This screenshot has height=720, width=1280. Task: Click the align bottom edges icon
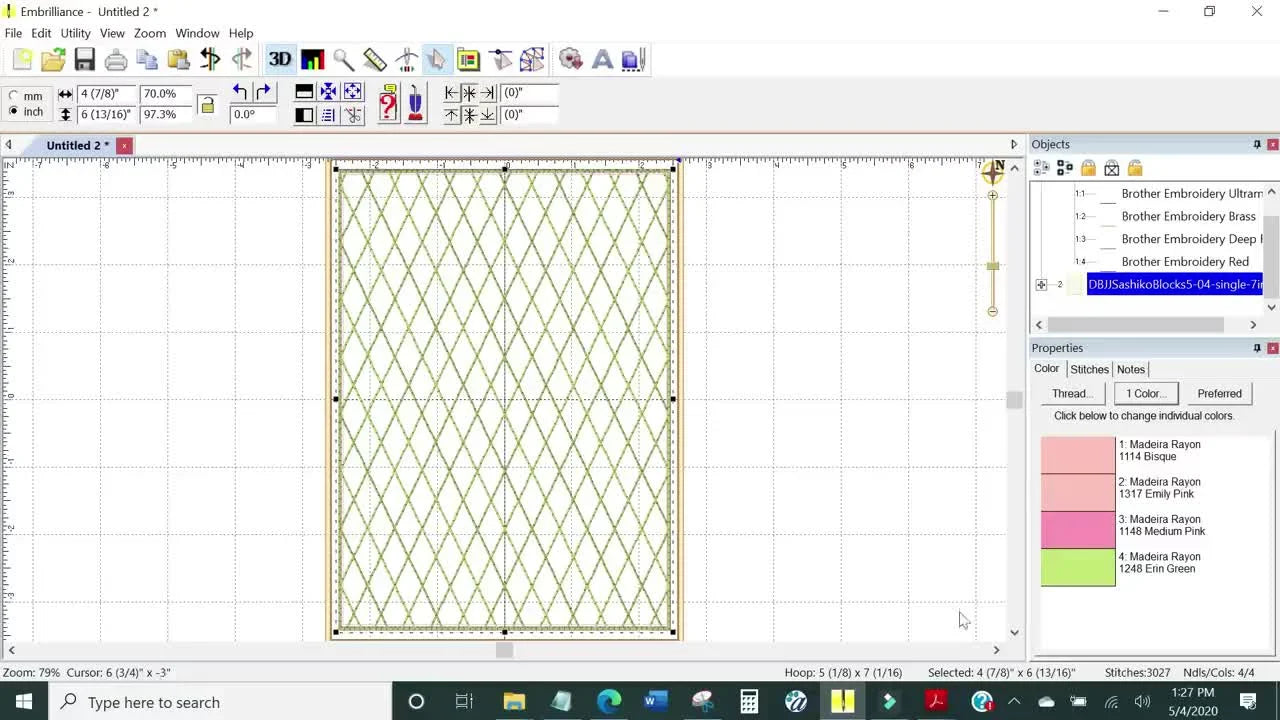pos(487,115)
